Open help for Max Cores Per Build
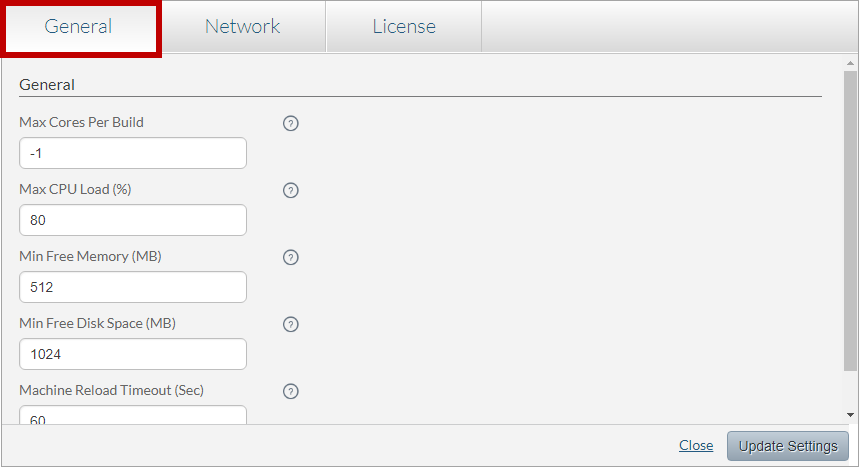 (x=290, y=123)
